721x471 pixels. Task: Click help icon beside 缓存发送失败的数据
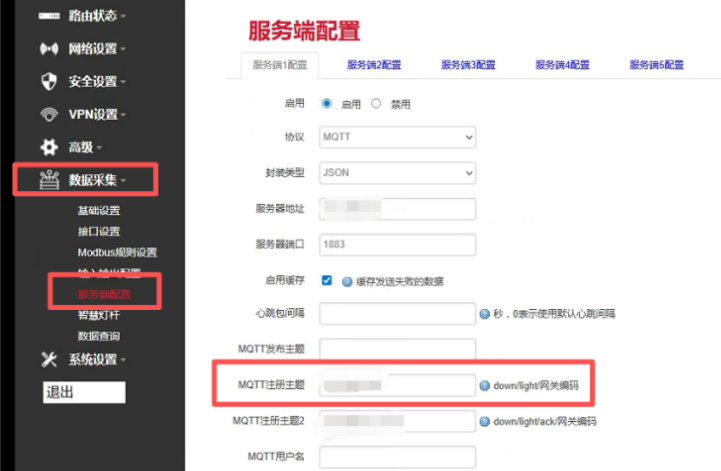tap(347, 281)
